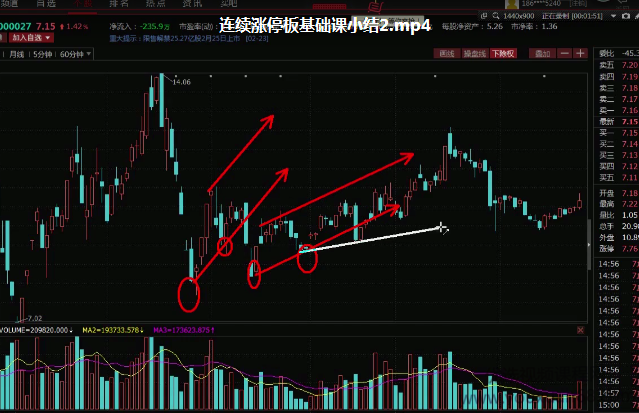Viewport: 639px width, 413px height.
Task: Open the 热点 tab
Action: pyautogui.click(x=155, y=6)
